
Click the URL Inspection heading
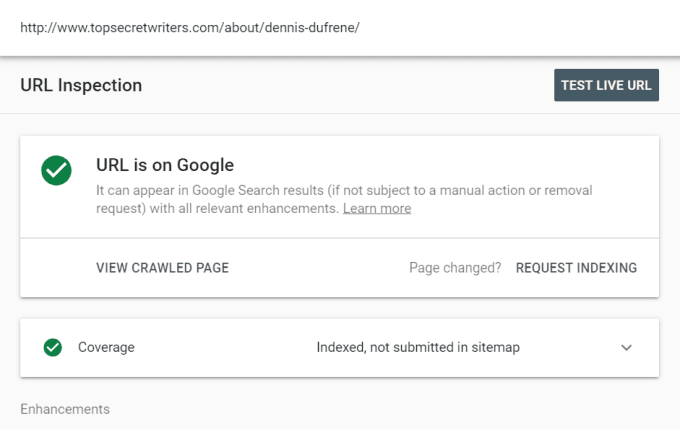pyautogui.click(x=81, y=86)
